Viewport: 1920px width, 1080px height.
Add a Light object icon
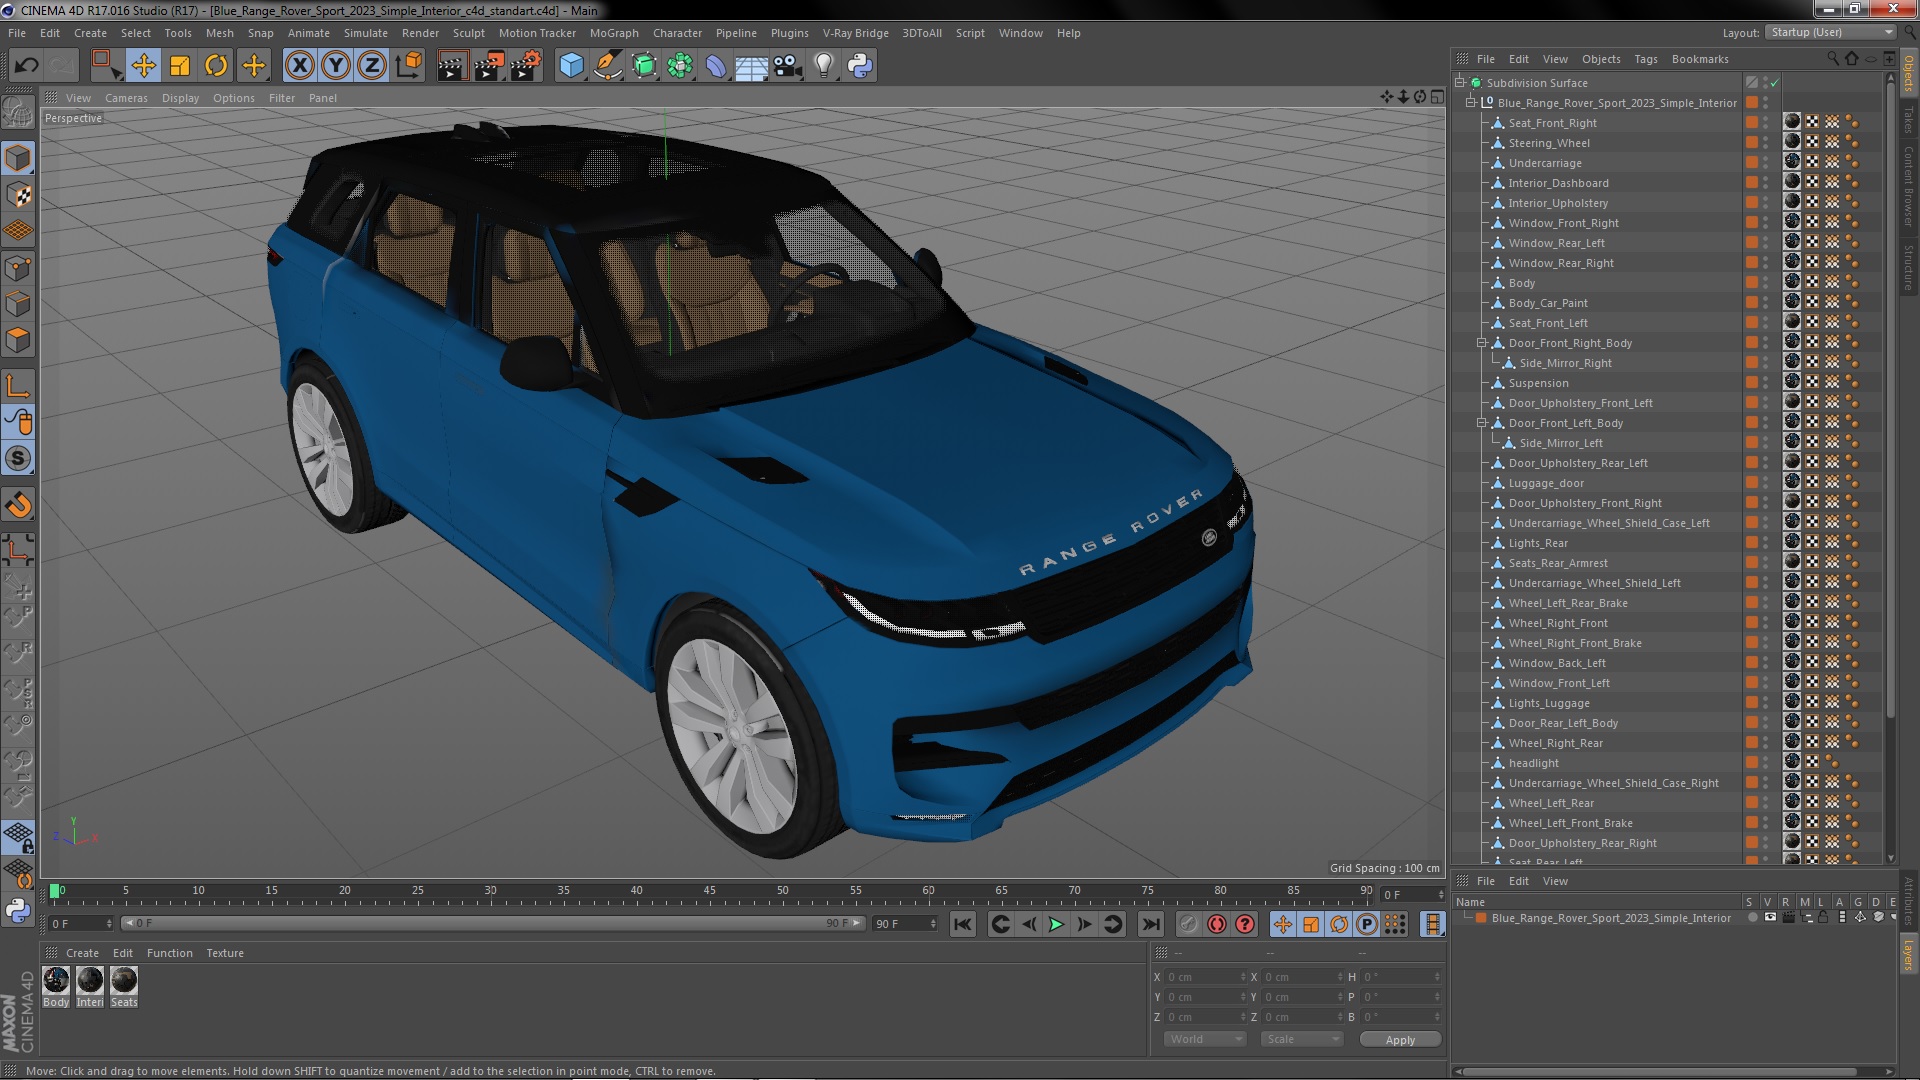[823, 66]
